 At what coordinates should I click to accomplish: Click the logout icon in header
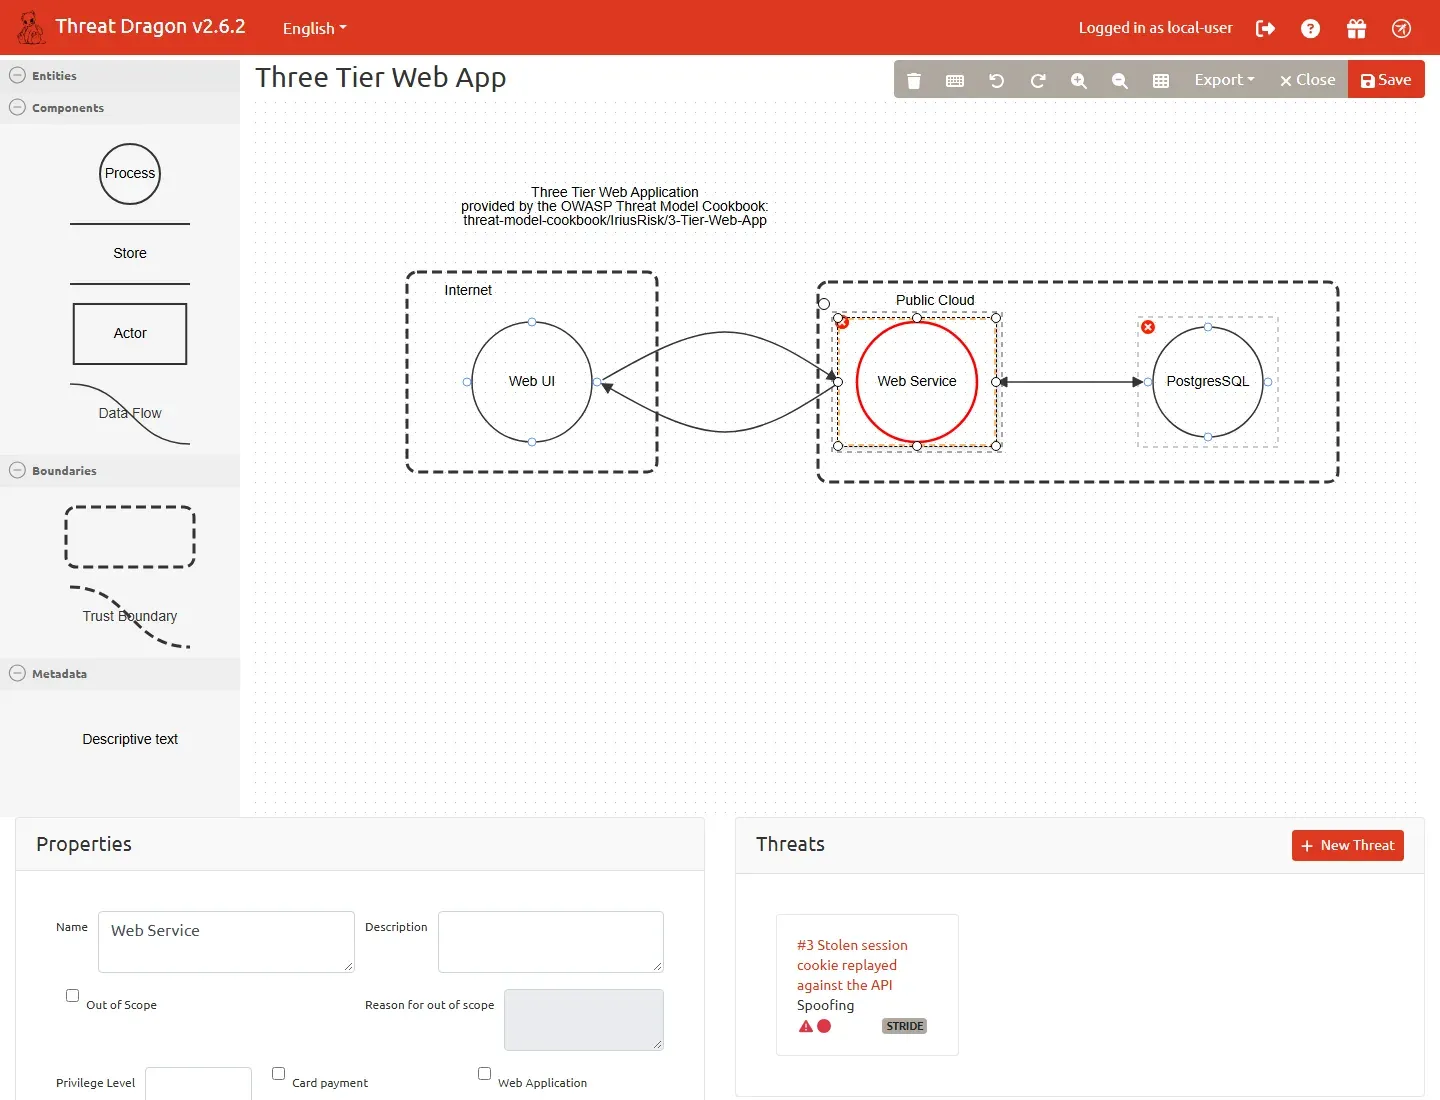coord(1265,28)
